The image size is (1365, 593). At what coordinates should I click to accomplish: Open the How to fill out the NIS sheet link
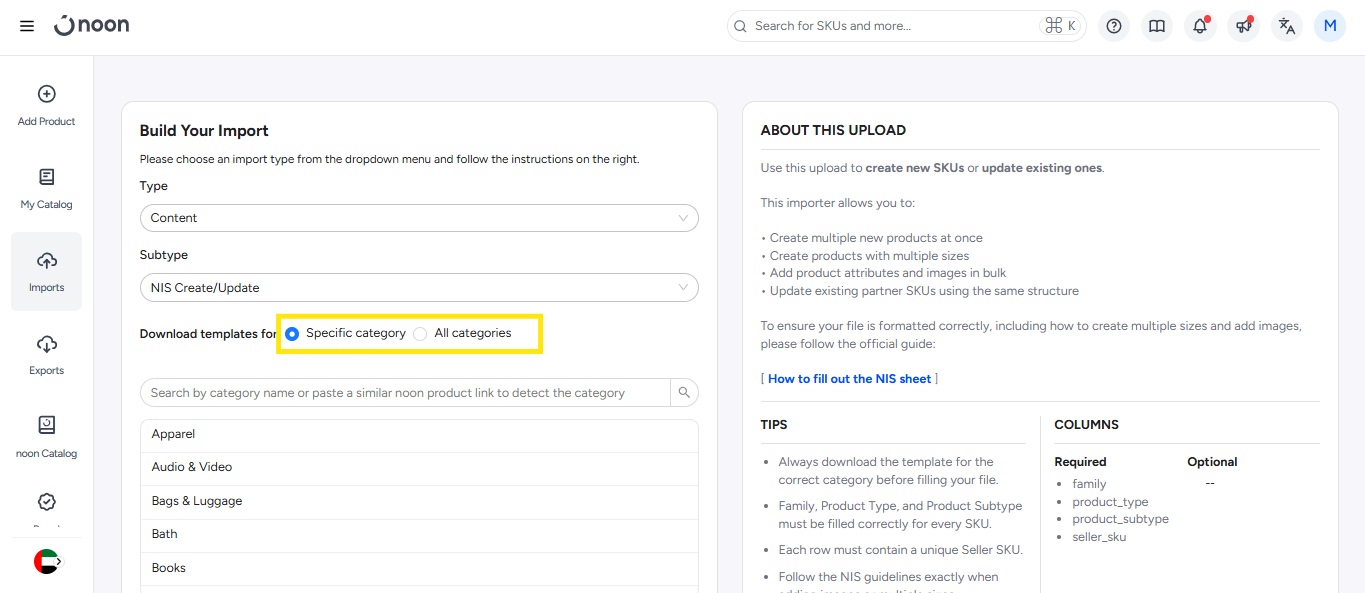(x=849, y=379)
